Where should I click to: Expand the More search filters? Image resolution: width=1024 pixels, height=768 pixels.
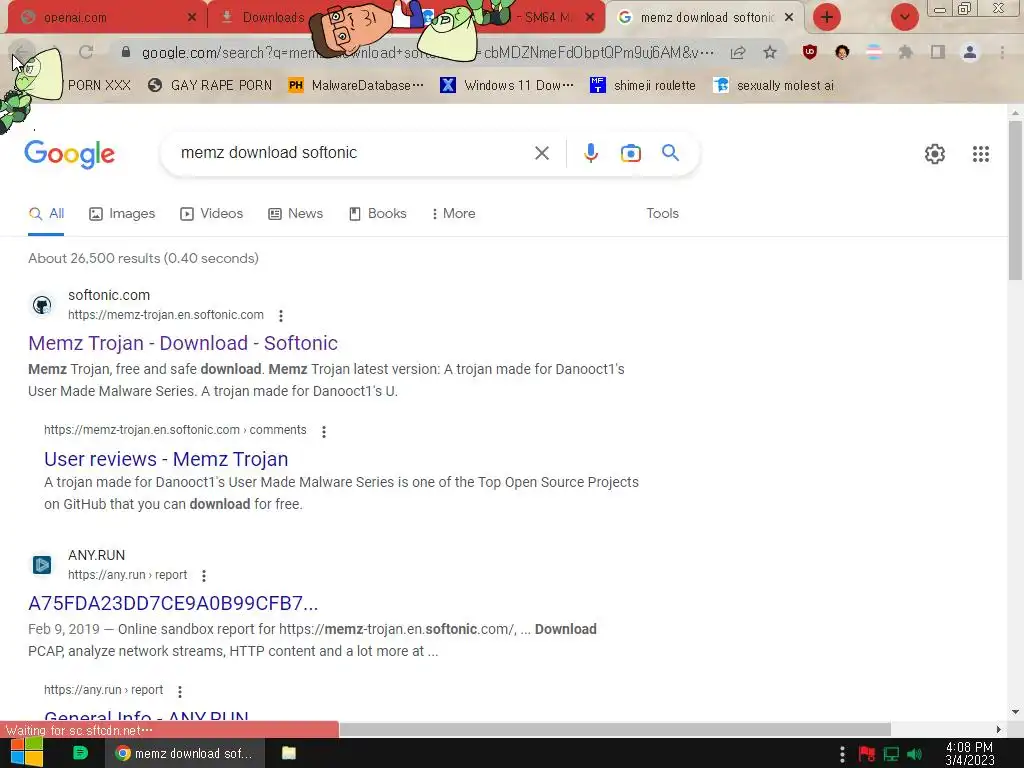[453, 214]
